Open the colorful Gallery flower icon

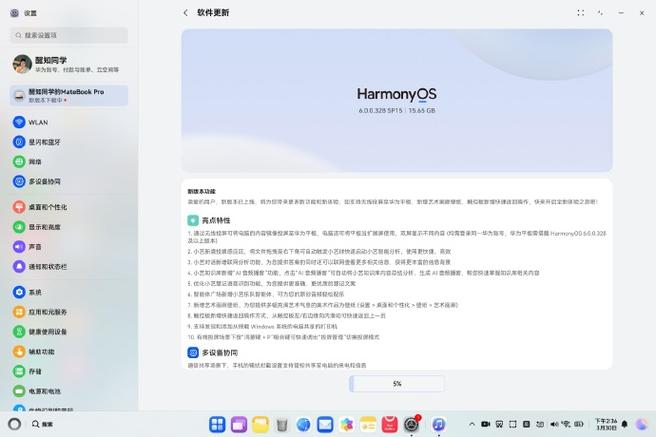[x=346, y=424]
